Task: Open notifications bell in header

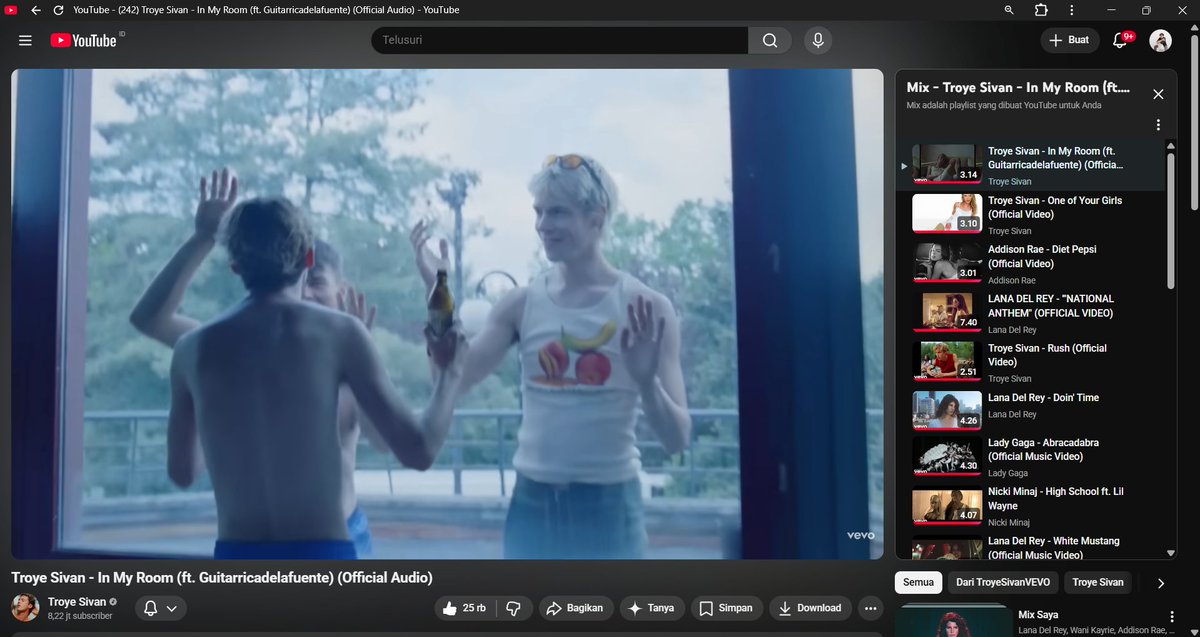Action: click(1120, 40)
